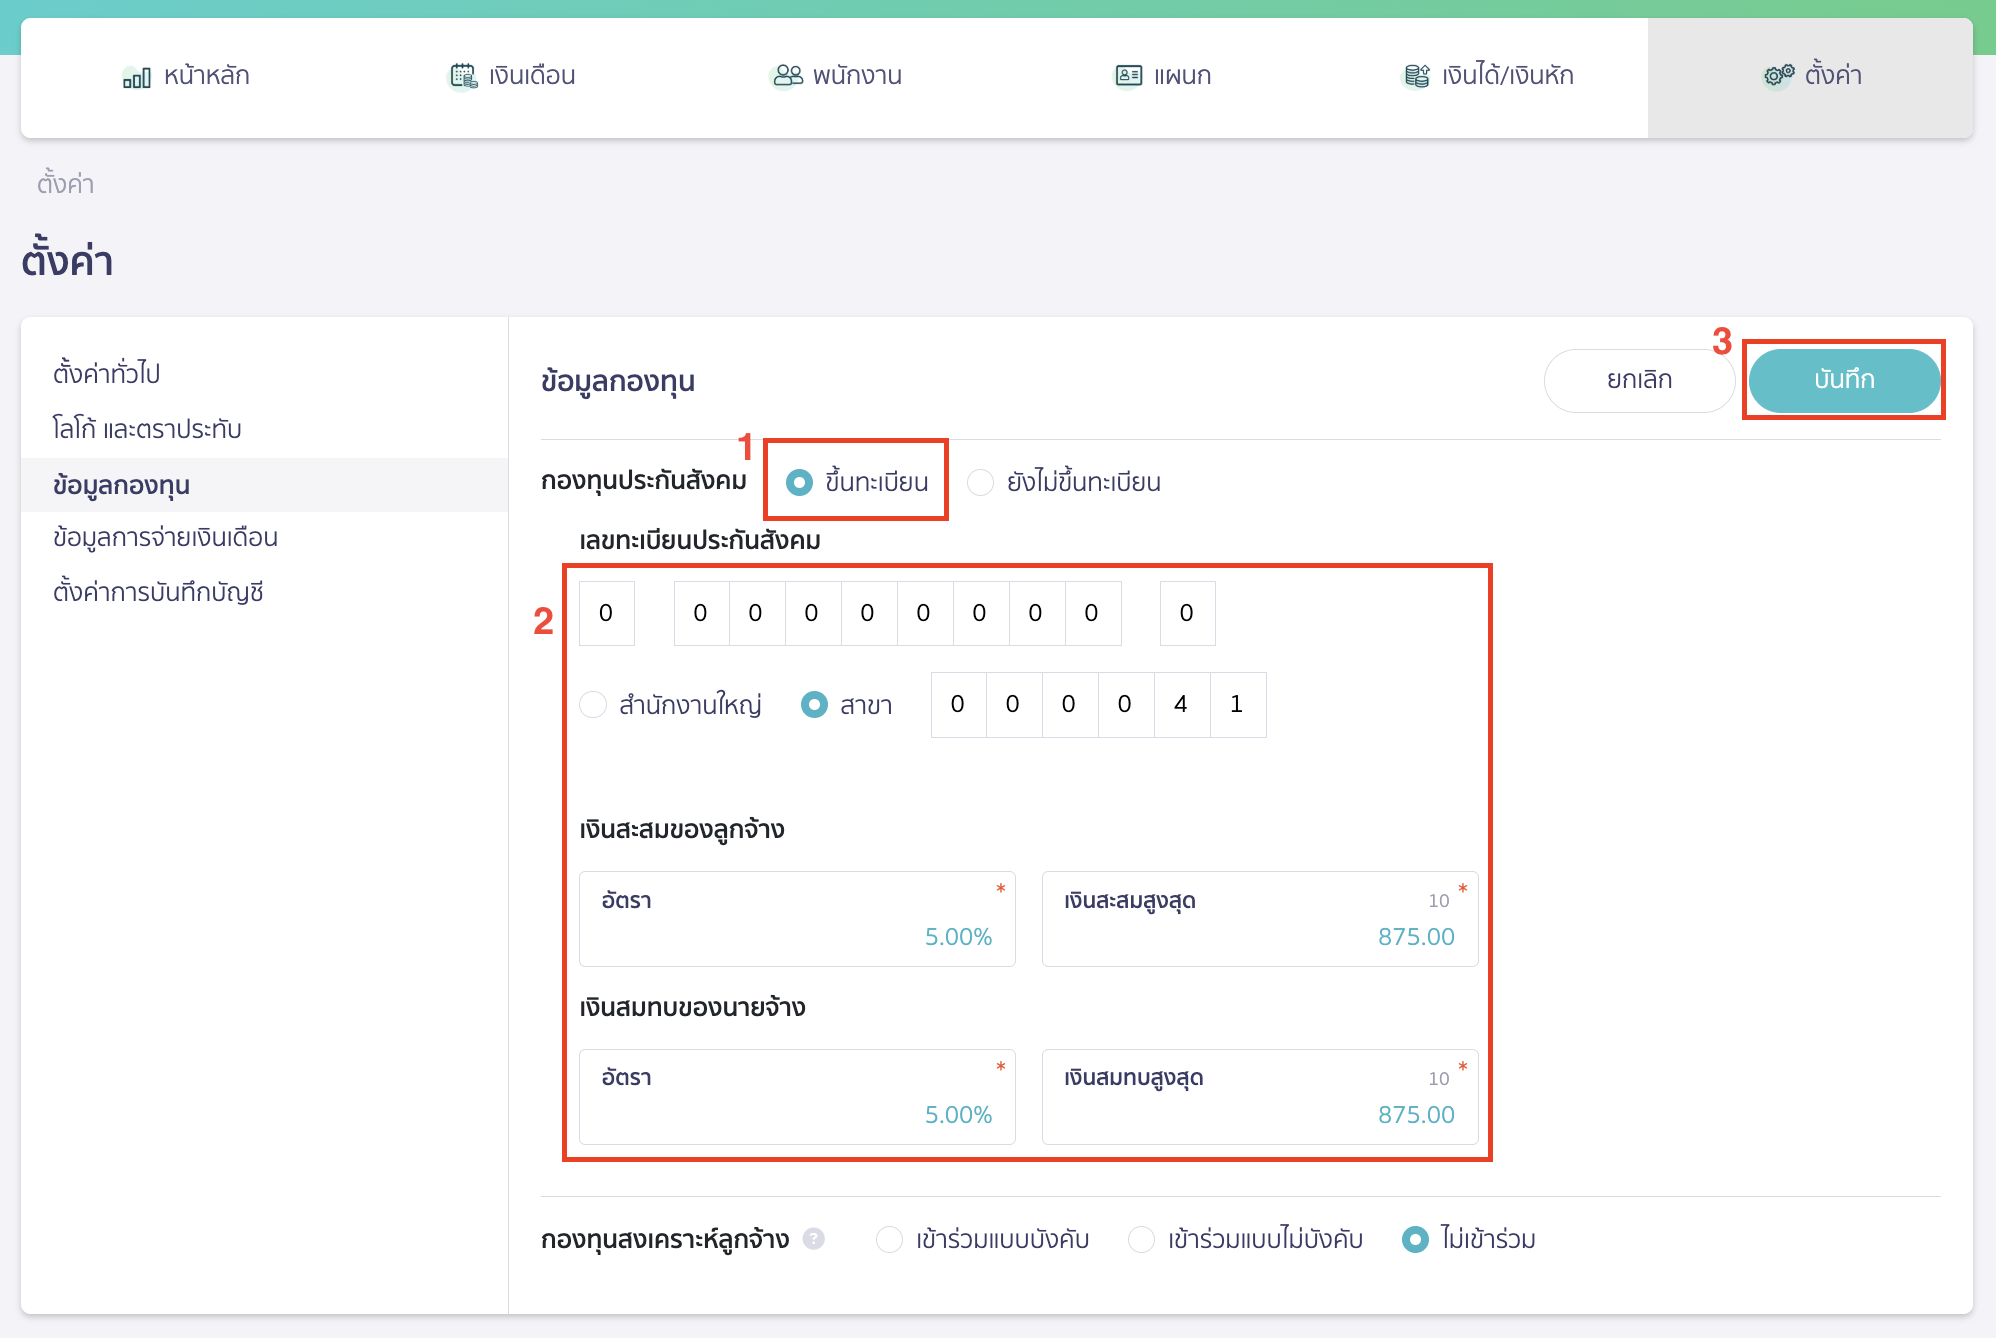Select the ขึ้นทะเบียน radio button
Image resolution: width=1996 pixels, height=1338 pixels.
pyautogui.click(x=799, y=483)
